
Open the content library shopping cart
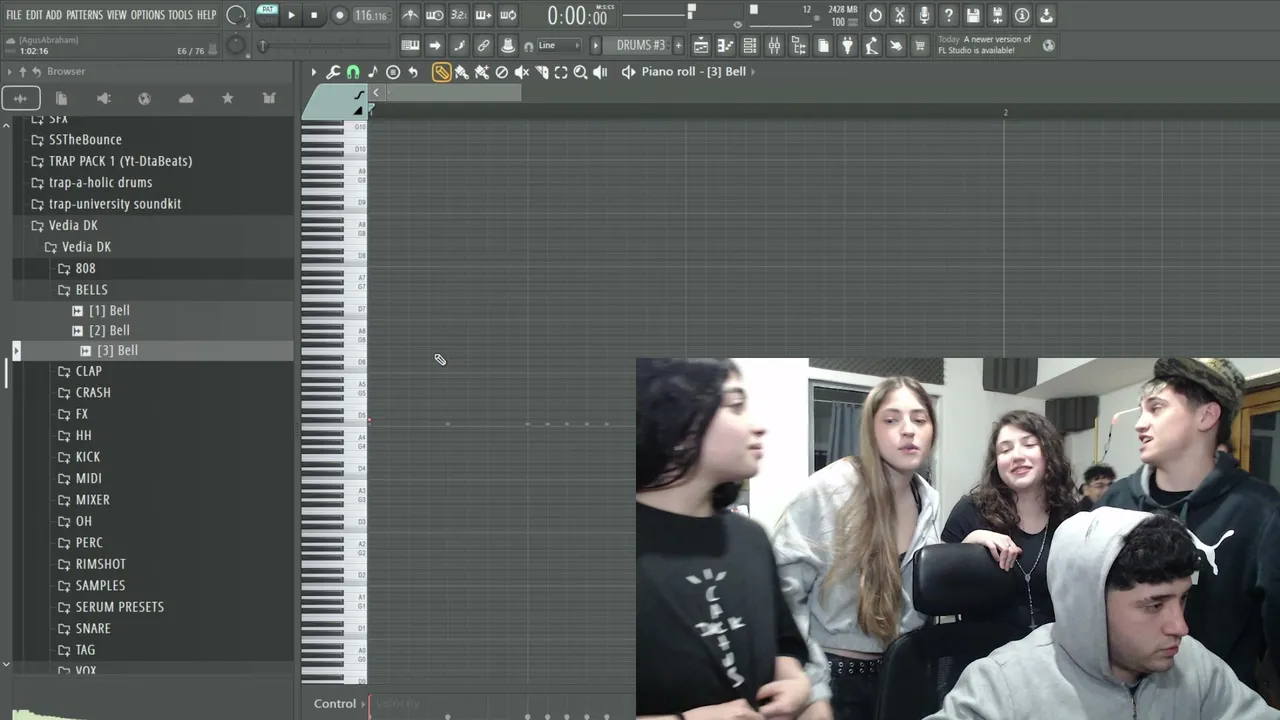(920, 45)
